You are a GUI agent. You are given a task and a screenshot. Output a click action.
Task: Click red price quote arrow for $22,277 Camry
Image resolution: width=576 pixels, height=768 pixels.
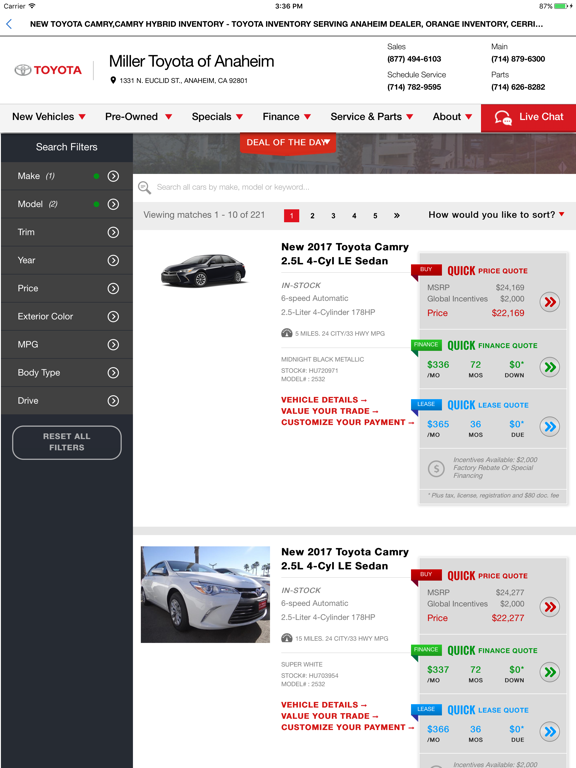click(x=550, y=607)
